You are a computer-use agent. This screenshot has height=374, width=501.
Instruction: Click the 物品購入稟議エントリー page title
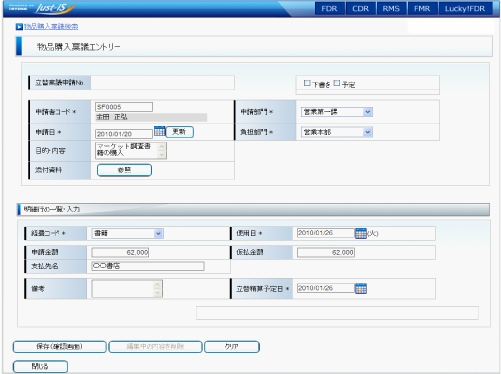coord(78,47)
